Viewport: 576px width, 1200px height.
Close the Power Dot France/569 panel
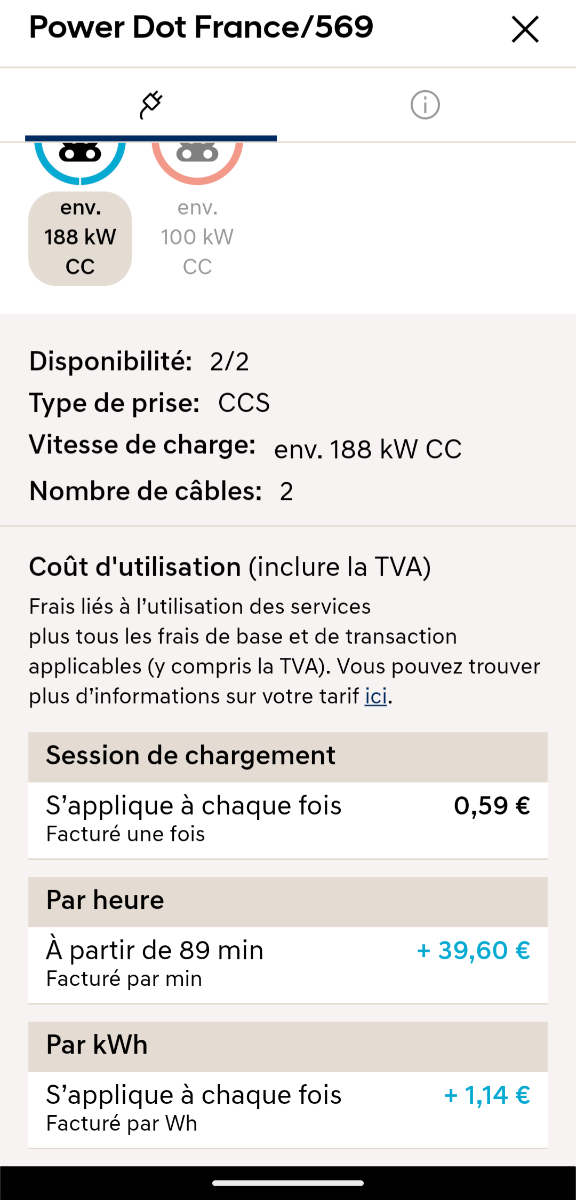[x=525, y=30]
